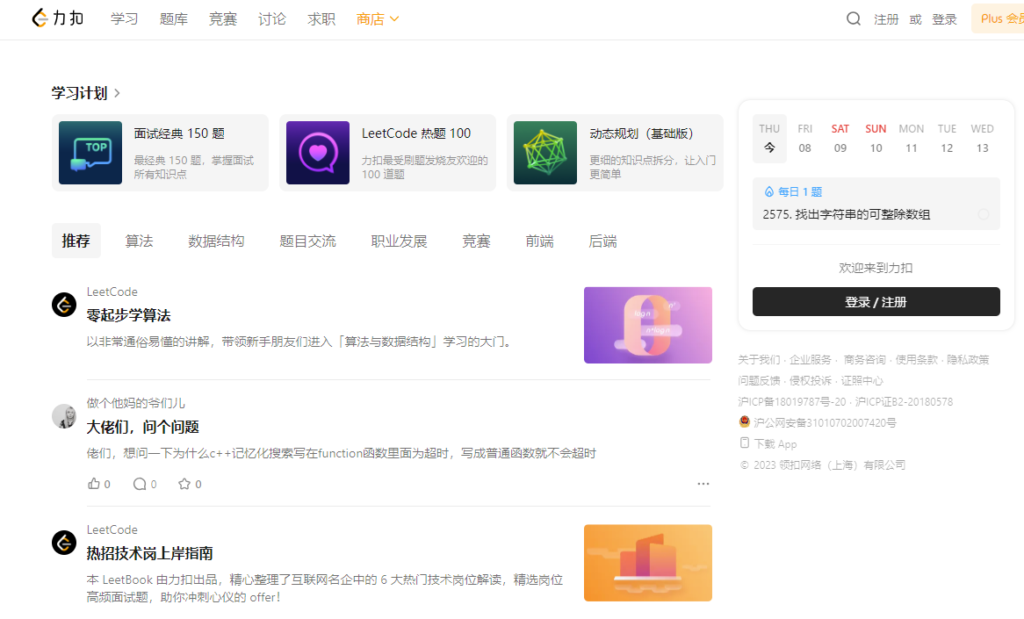Click the 沪ICP备18019787号-20 link
The image size is (1024, 619).
point(792,402)
